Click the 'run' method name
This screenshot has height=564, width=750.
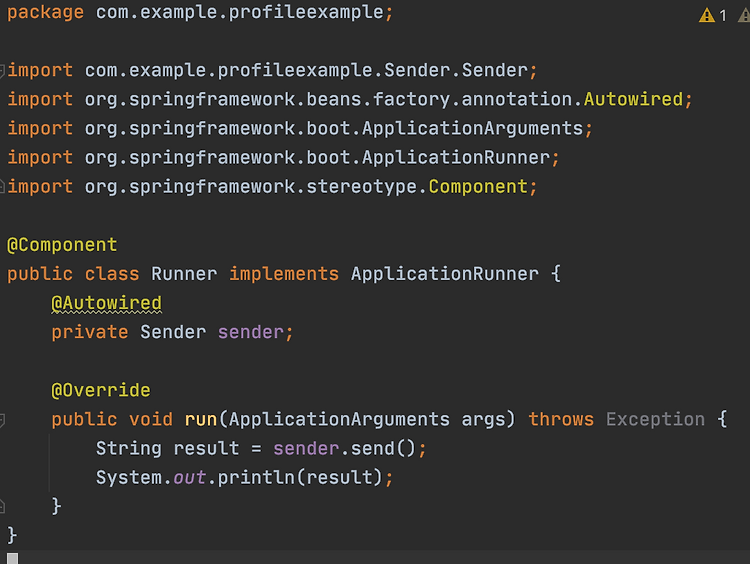(x=201, y=420)
